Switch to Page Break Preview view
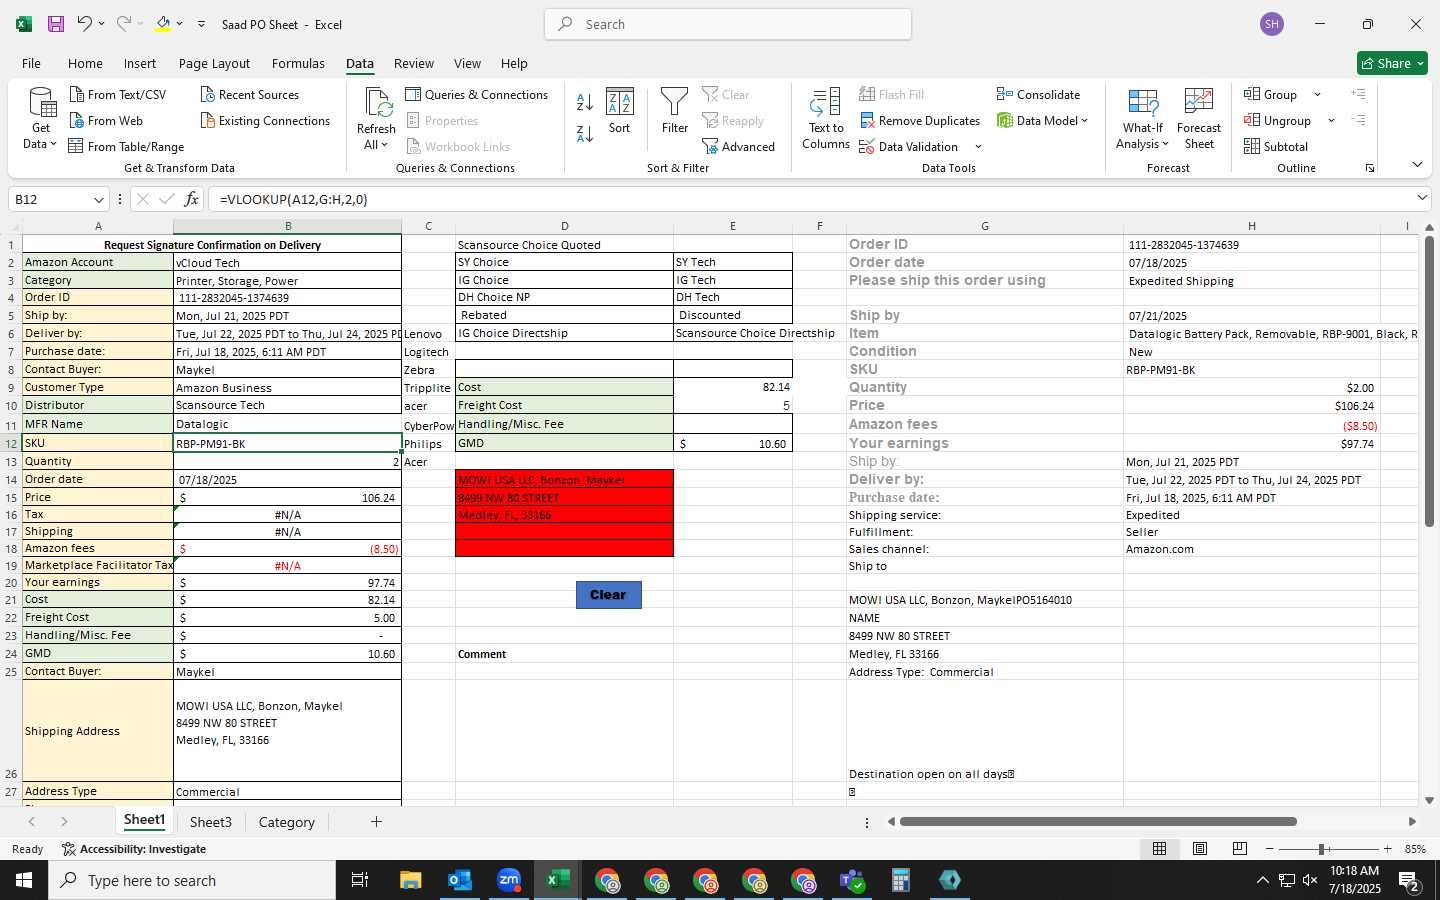This screenshot has height=900, width=1440. tap(1240, 848)
